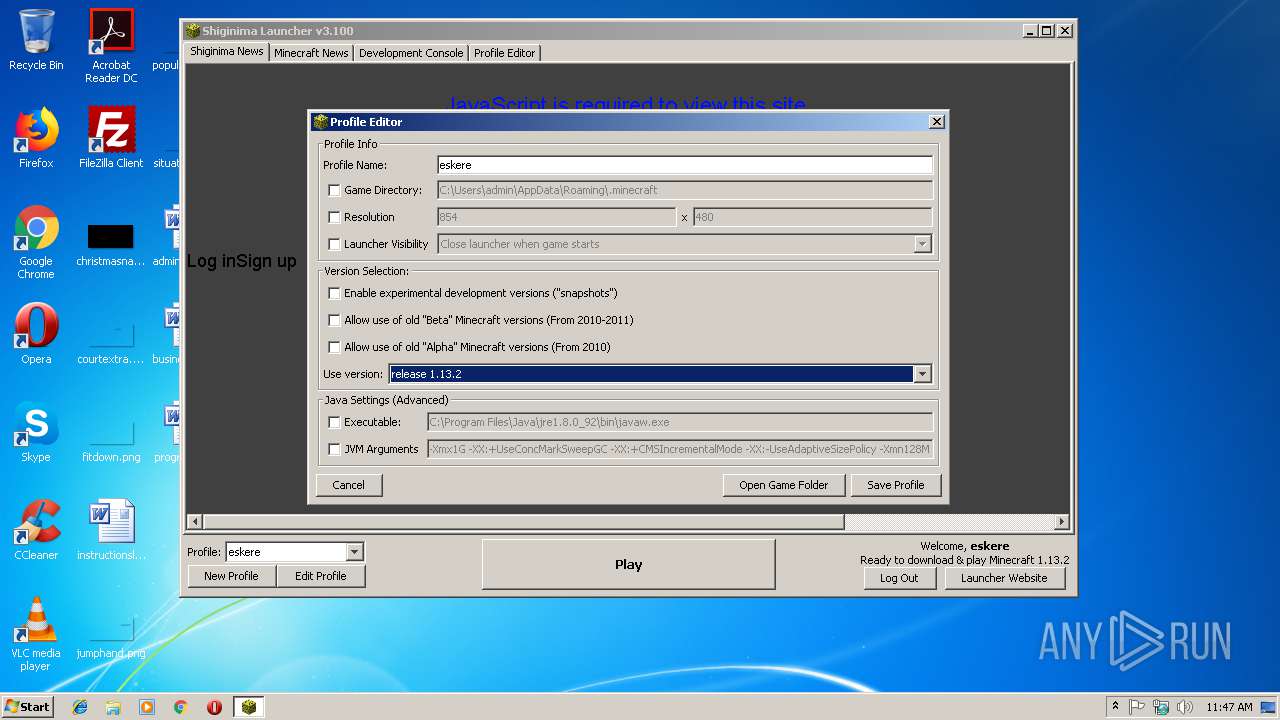Open the volume control tray icon
The image size is (1280, 720).
pyautogui.click(x=1185, y=707)
